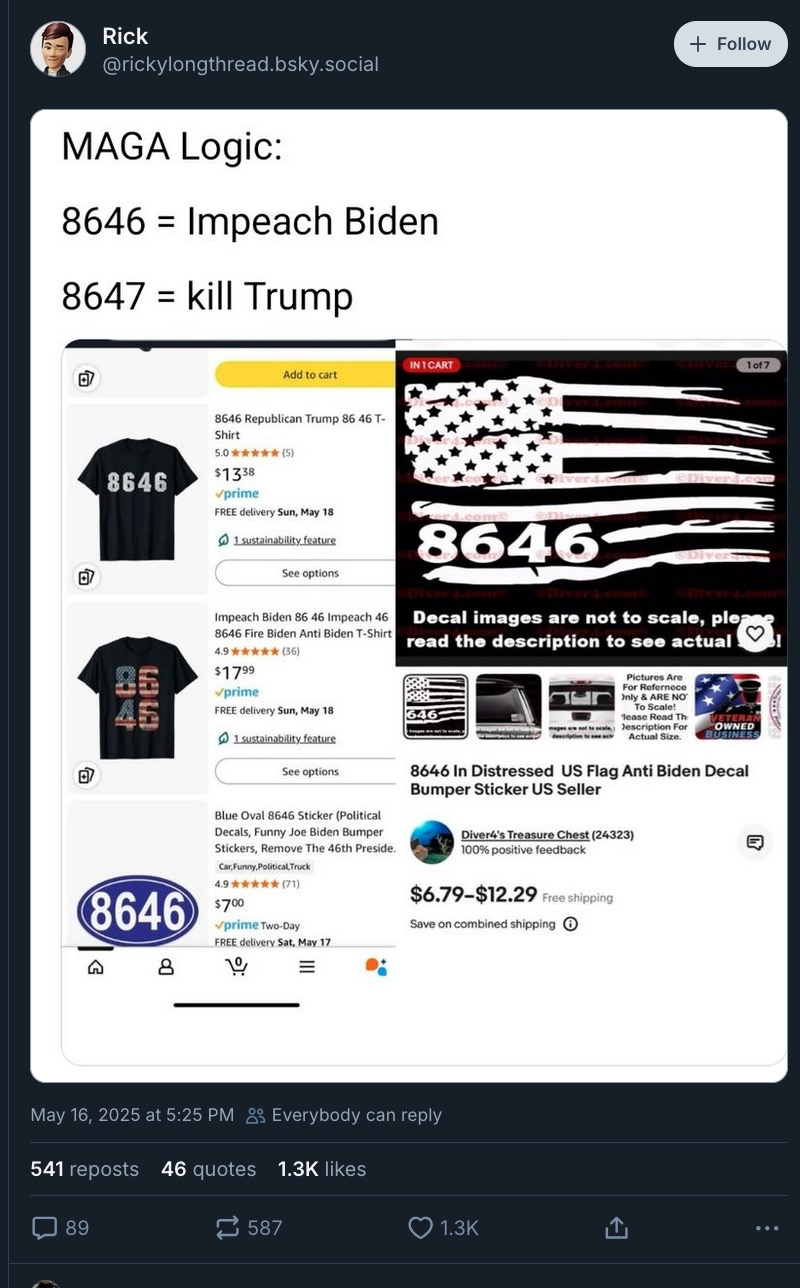Open the hamburger menu icon in navigation
The image size is (800, 1288).
tap(307, 967)
